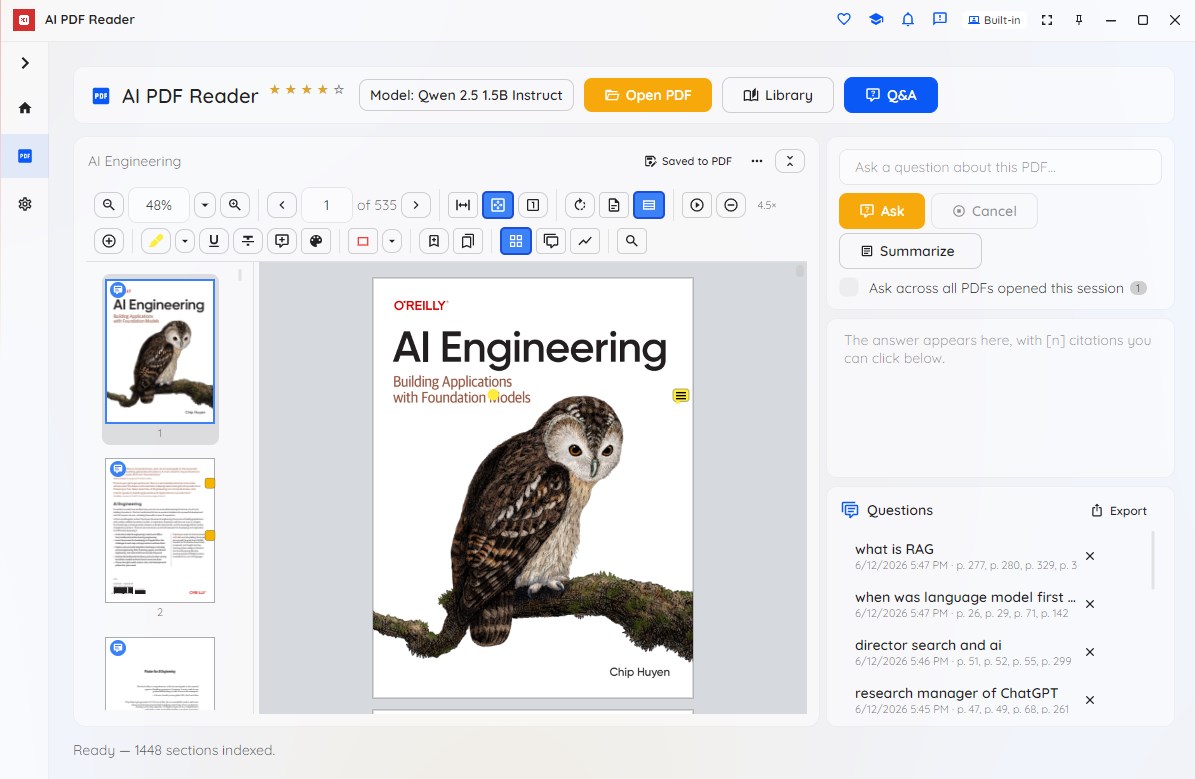Select the red rectangle shape tool
This screenshot has height=779, width=1195.
[x=363, y=241]
